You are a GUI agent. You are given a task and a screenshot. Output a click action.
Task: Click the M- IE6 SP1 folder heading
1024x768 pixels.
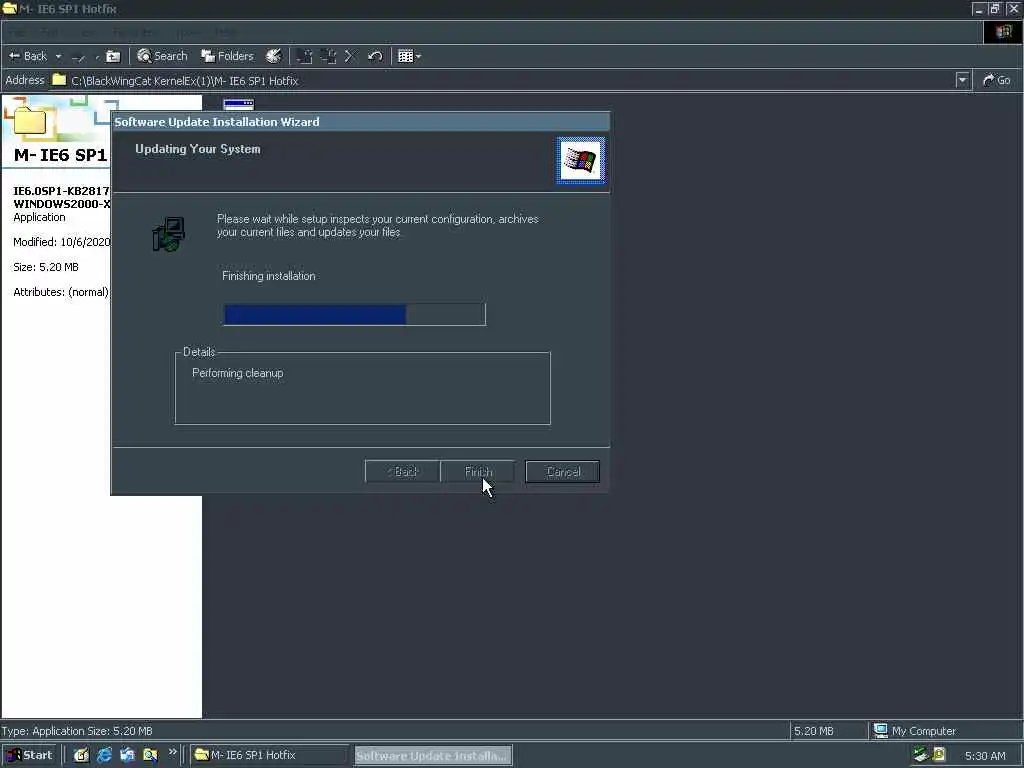(x=60, y=155)
